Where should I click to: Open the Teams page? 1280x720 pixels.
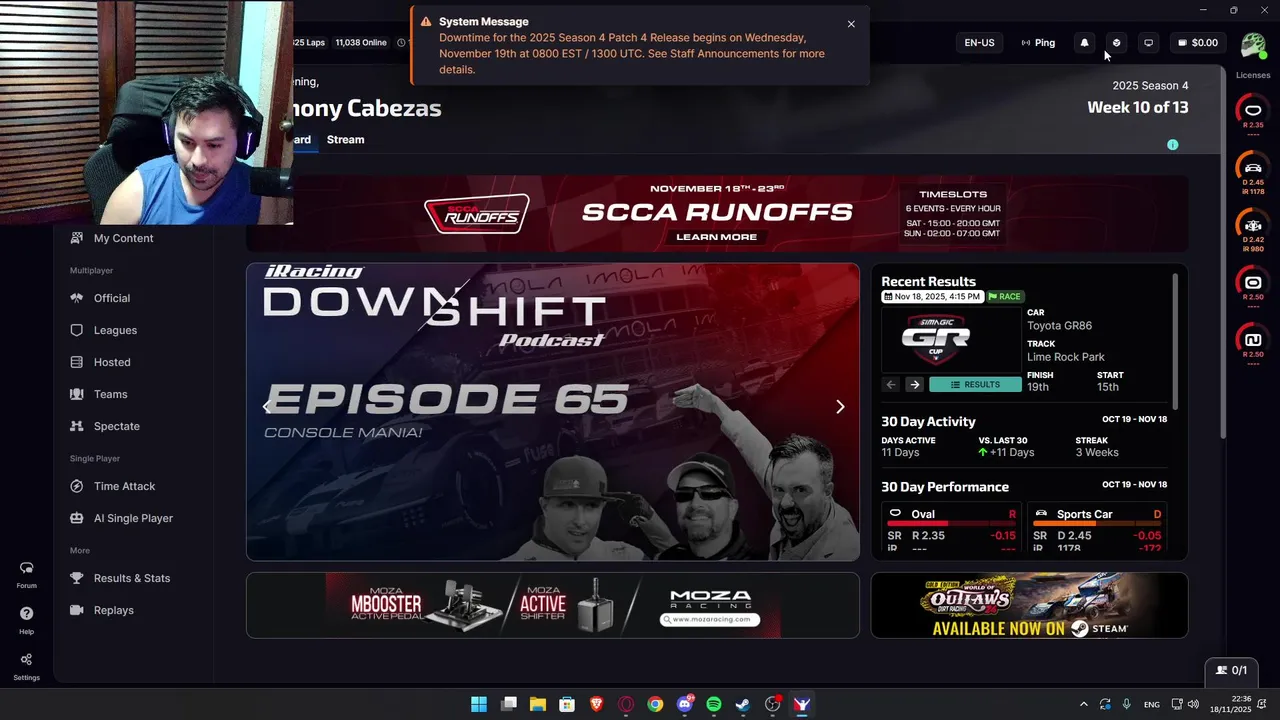[x=99, y=394]
